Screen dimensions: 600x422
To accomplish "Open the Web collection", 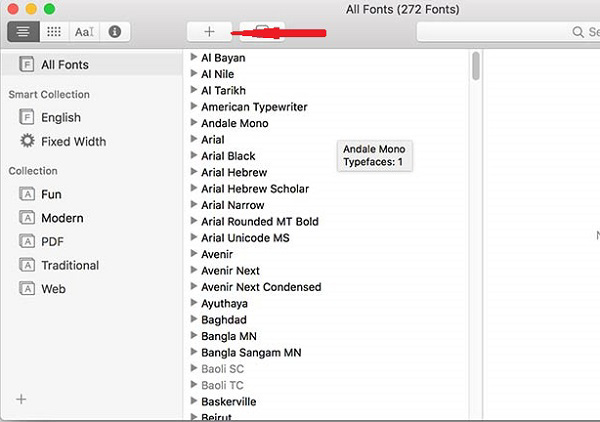I will coord(53,289).
